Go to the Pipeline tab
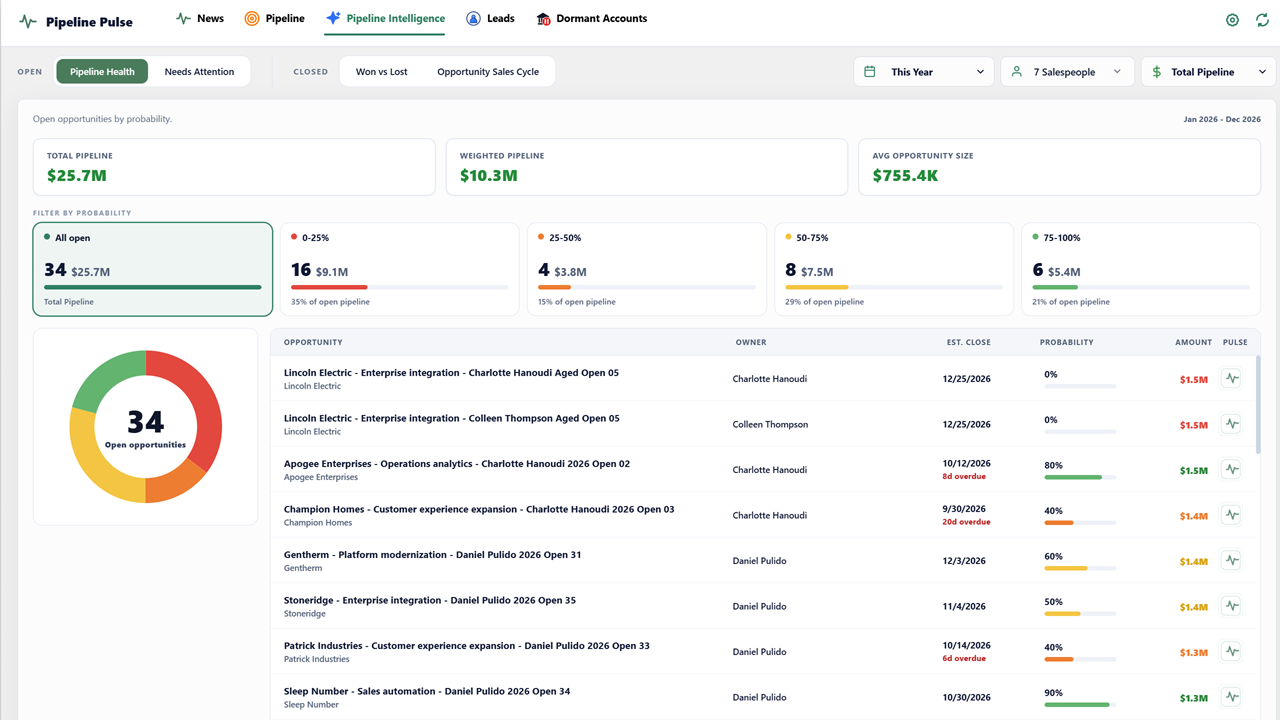 (x=275, y=18)
